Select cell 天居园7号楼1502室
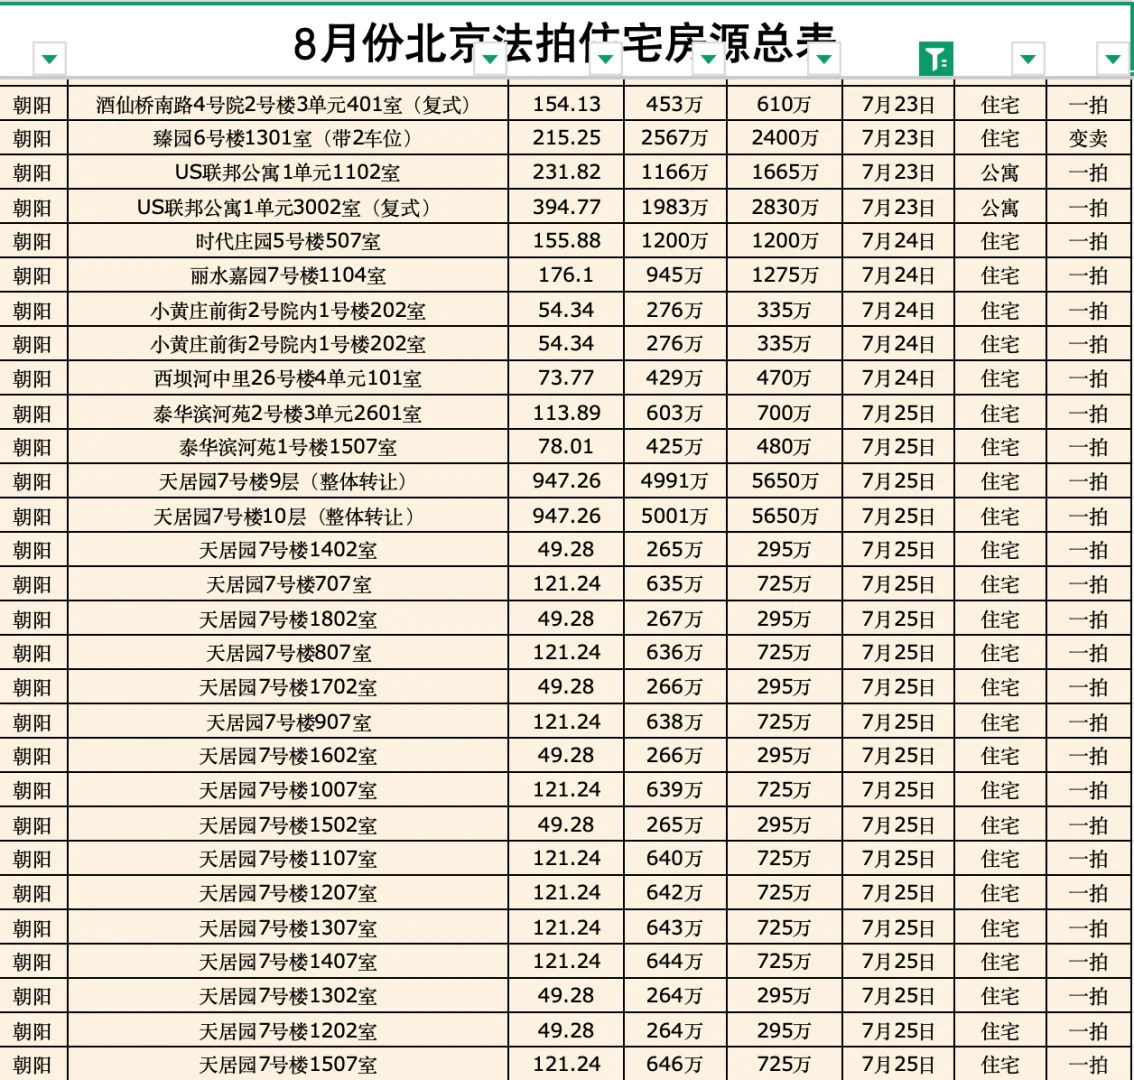This screenshot has width=1134, height=1080. pos(288,825)
